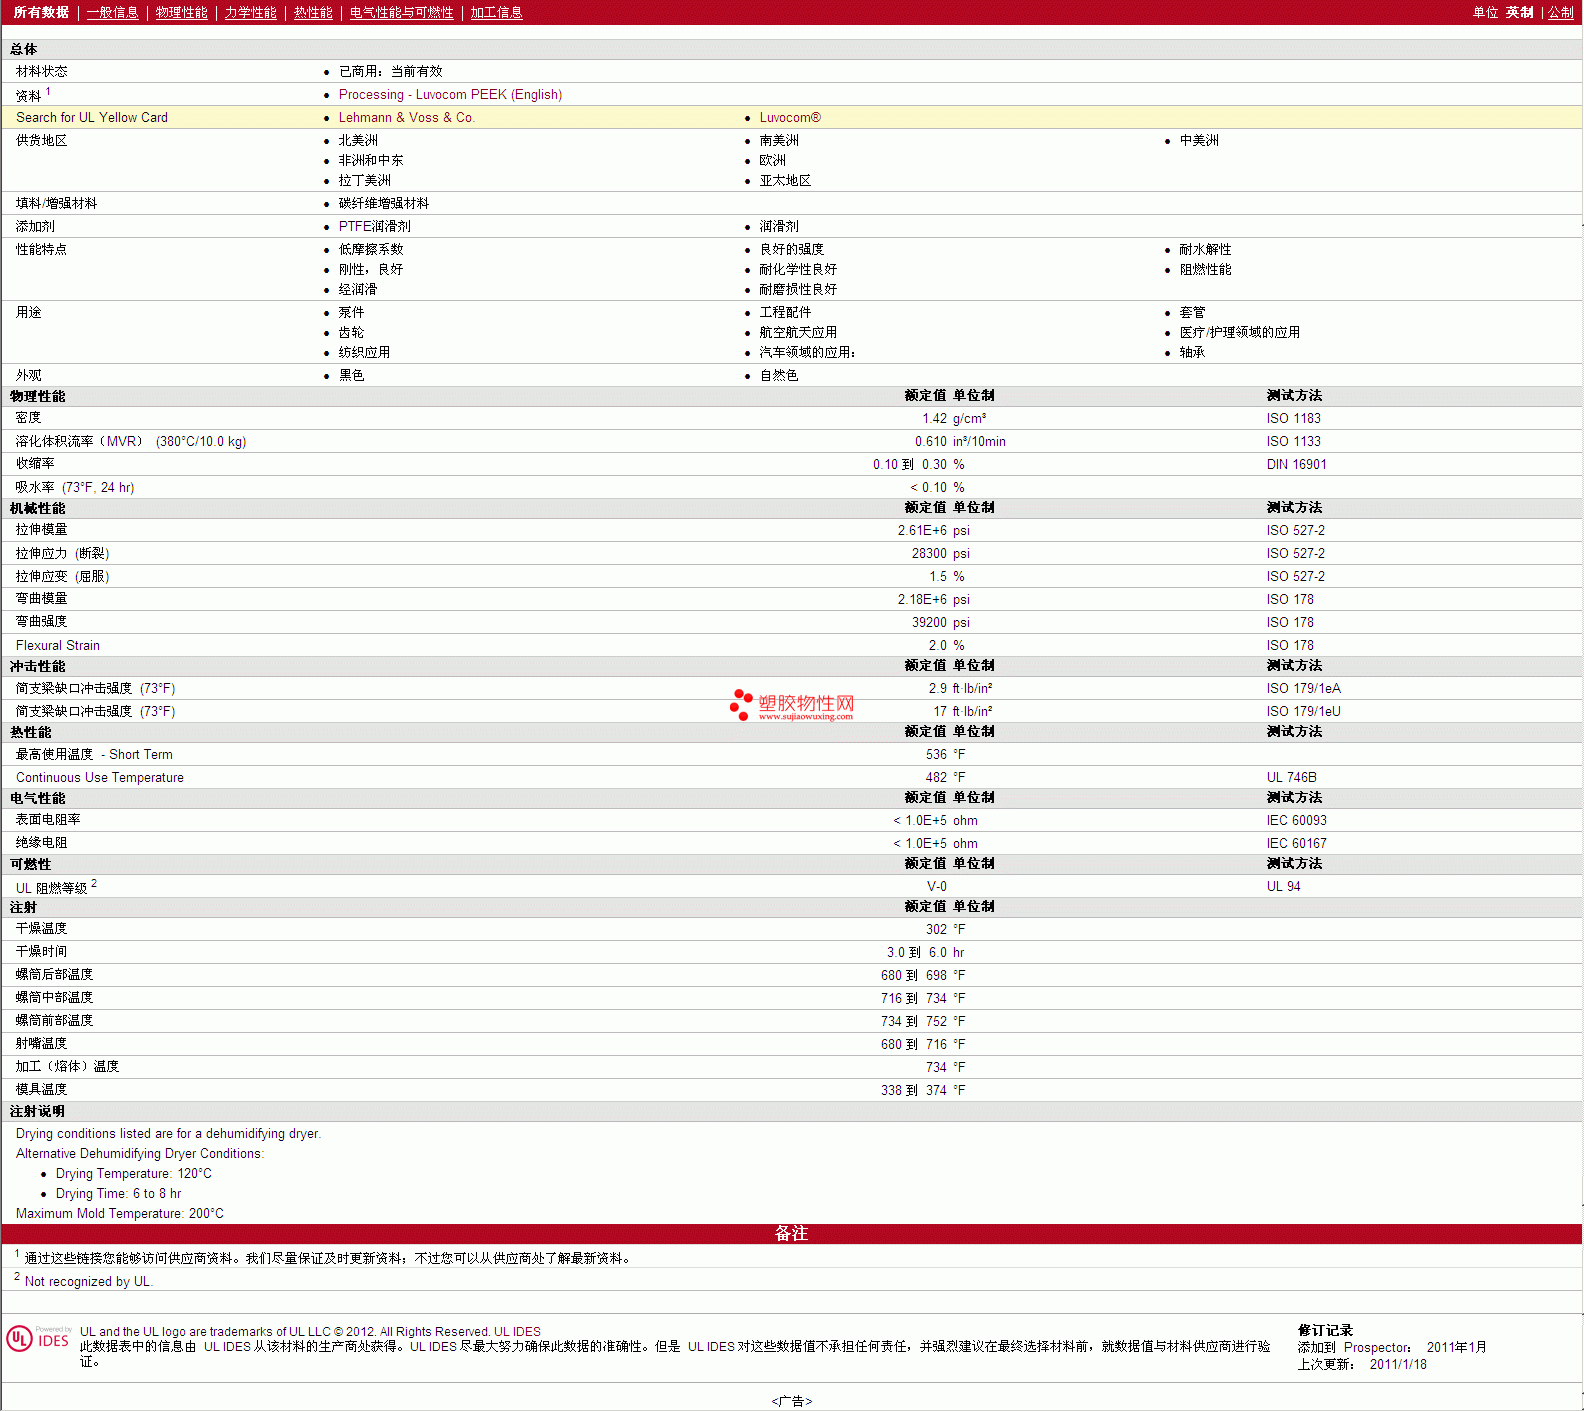This screenshot has height=1411, width=1584.
Task: Select Continuous Use Temperature row
Action: coord(792,777)
